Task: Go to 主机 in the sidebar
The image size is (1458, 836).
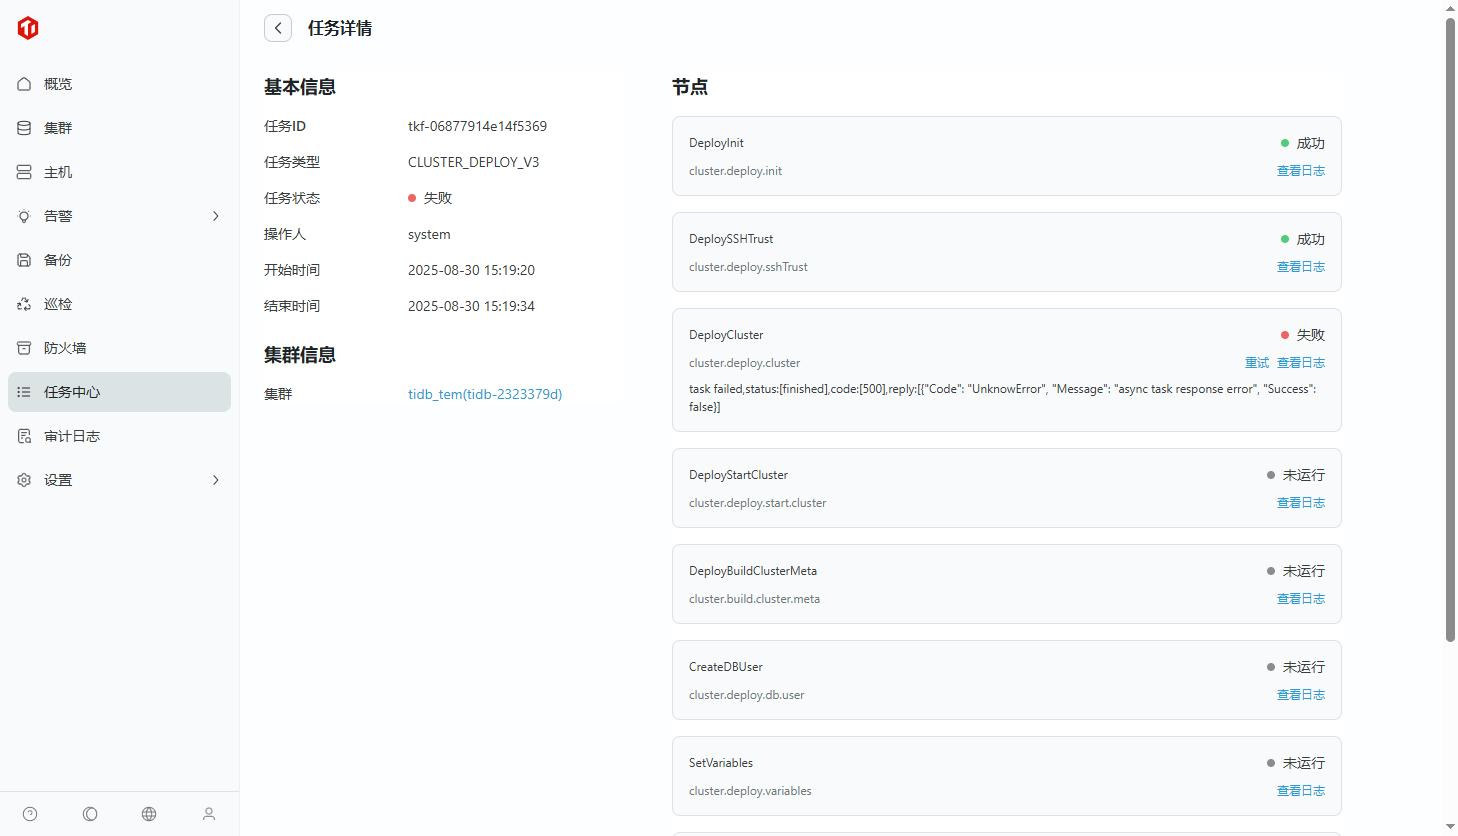Action: [58, 172]
